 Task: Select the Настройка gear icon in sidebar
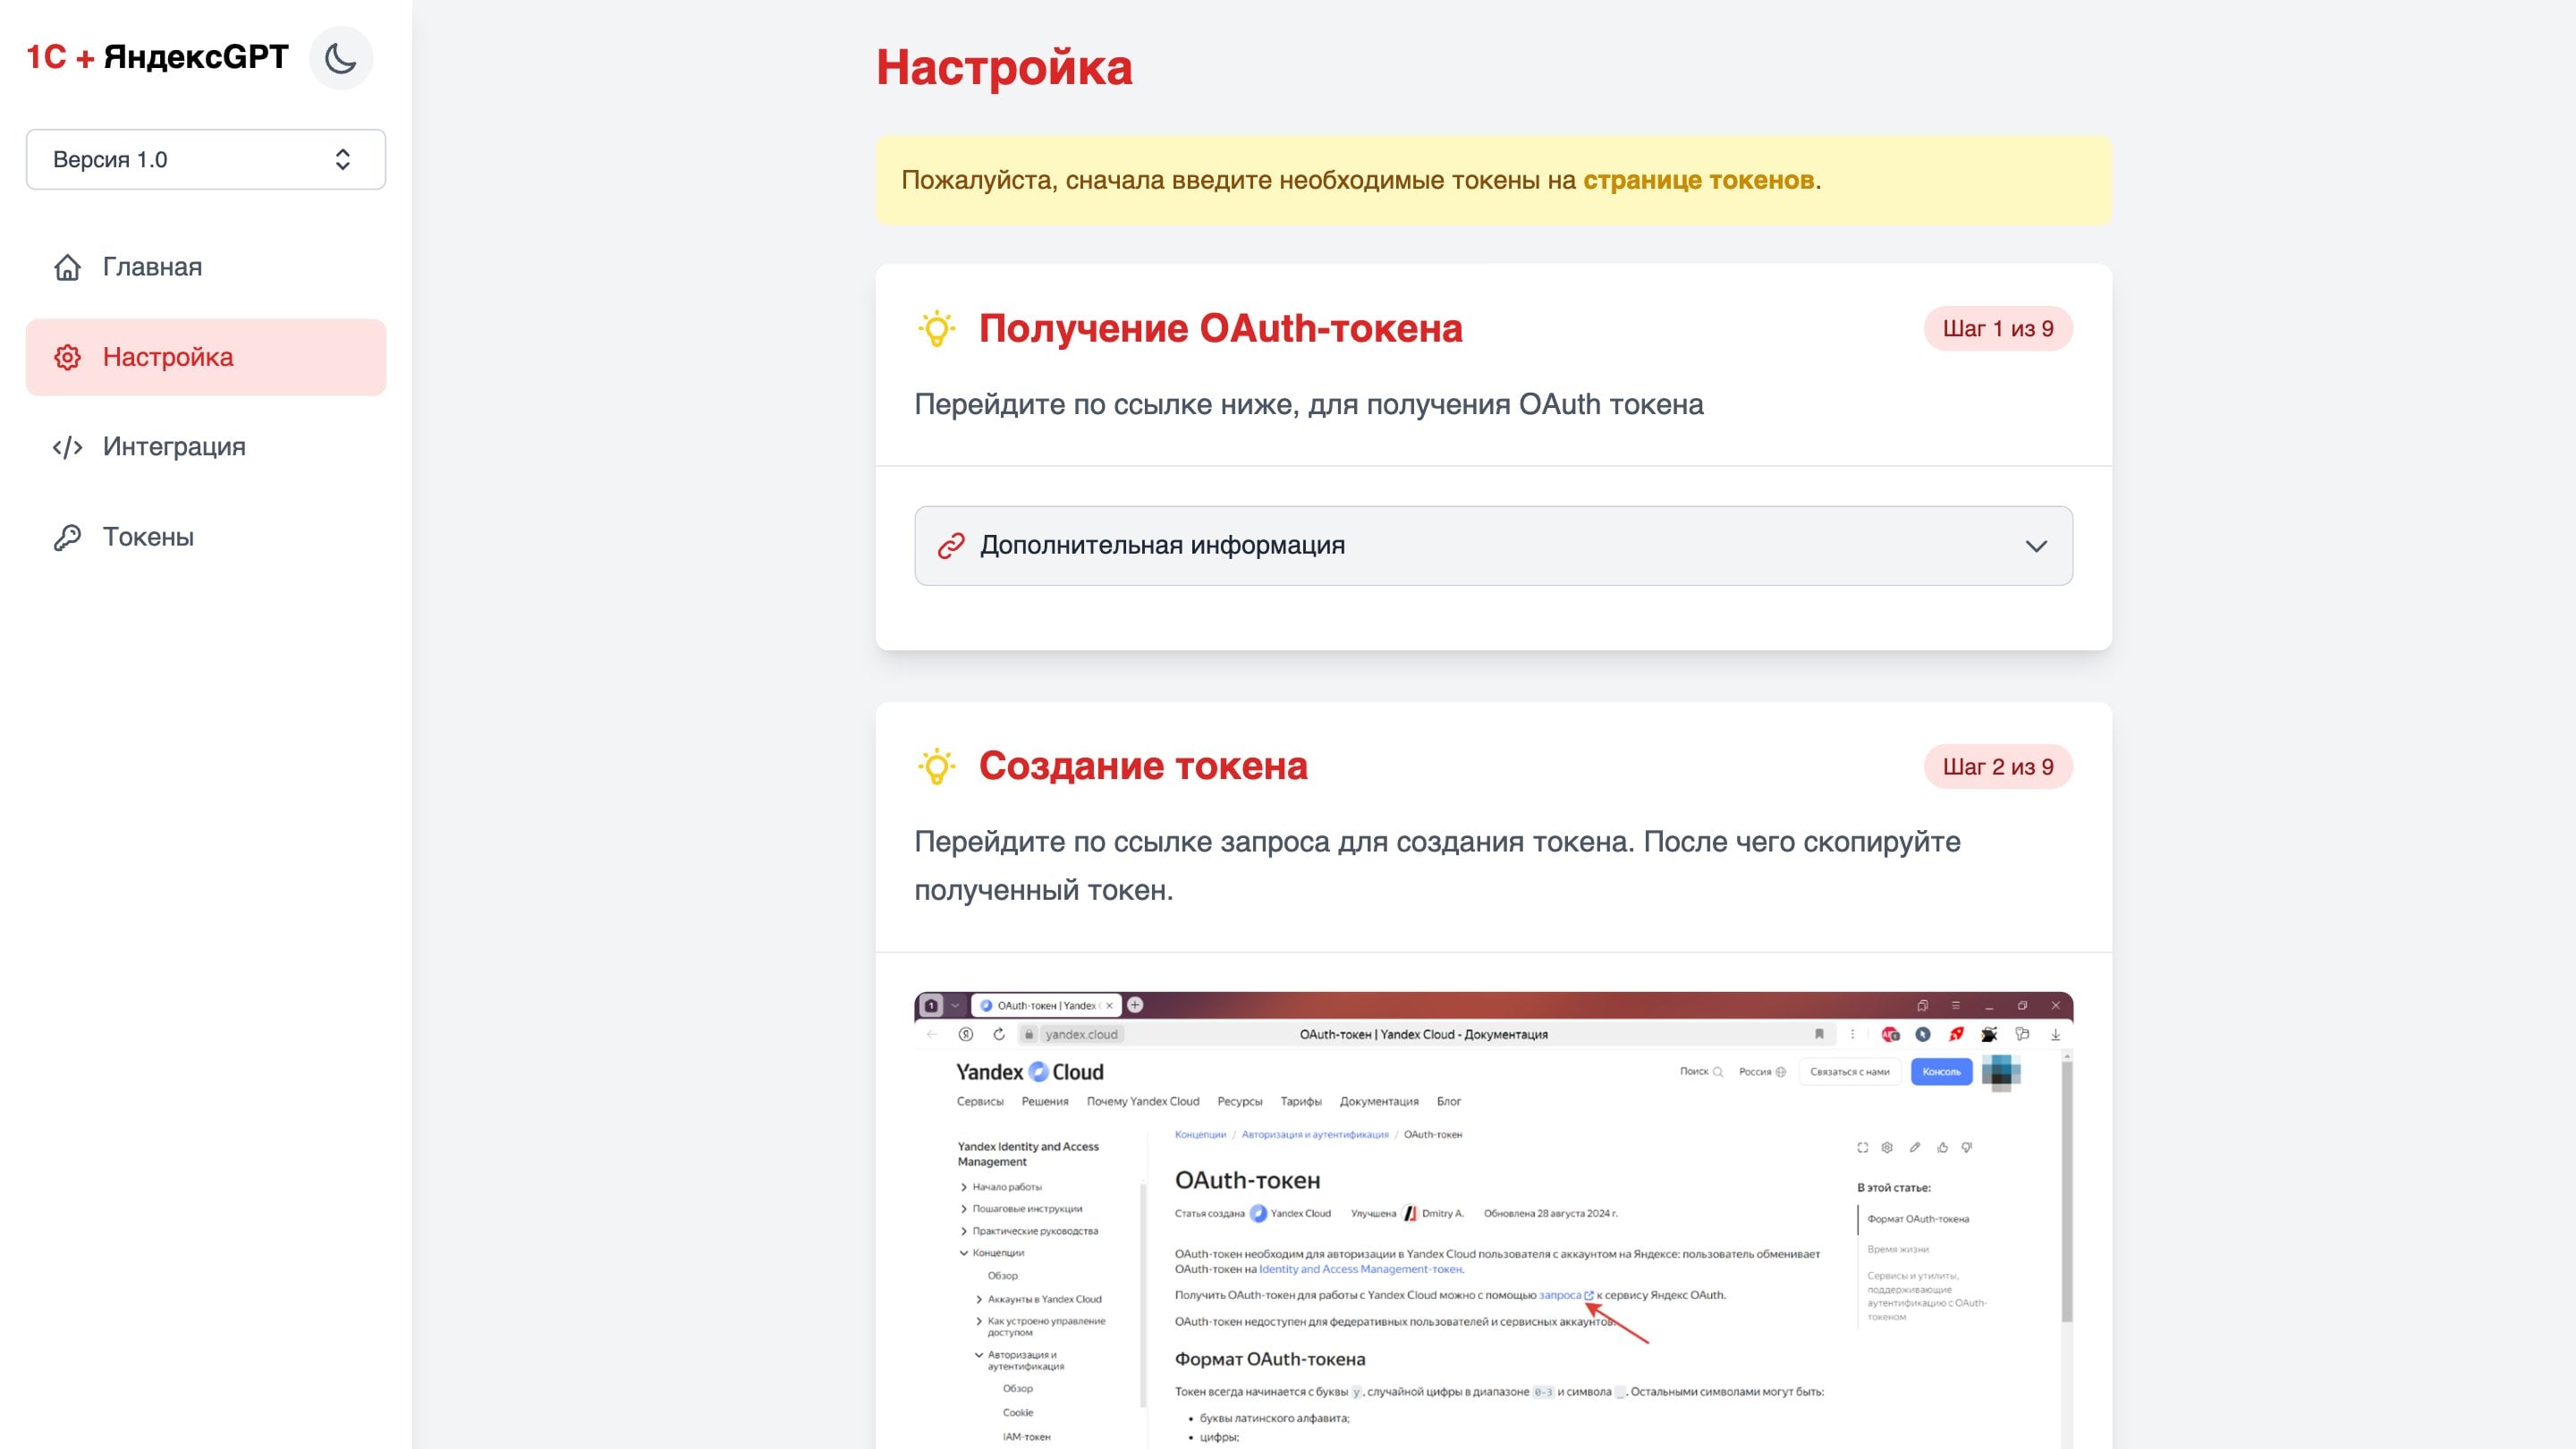[67, 357]
